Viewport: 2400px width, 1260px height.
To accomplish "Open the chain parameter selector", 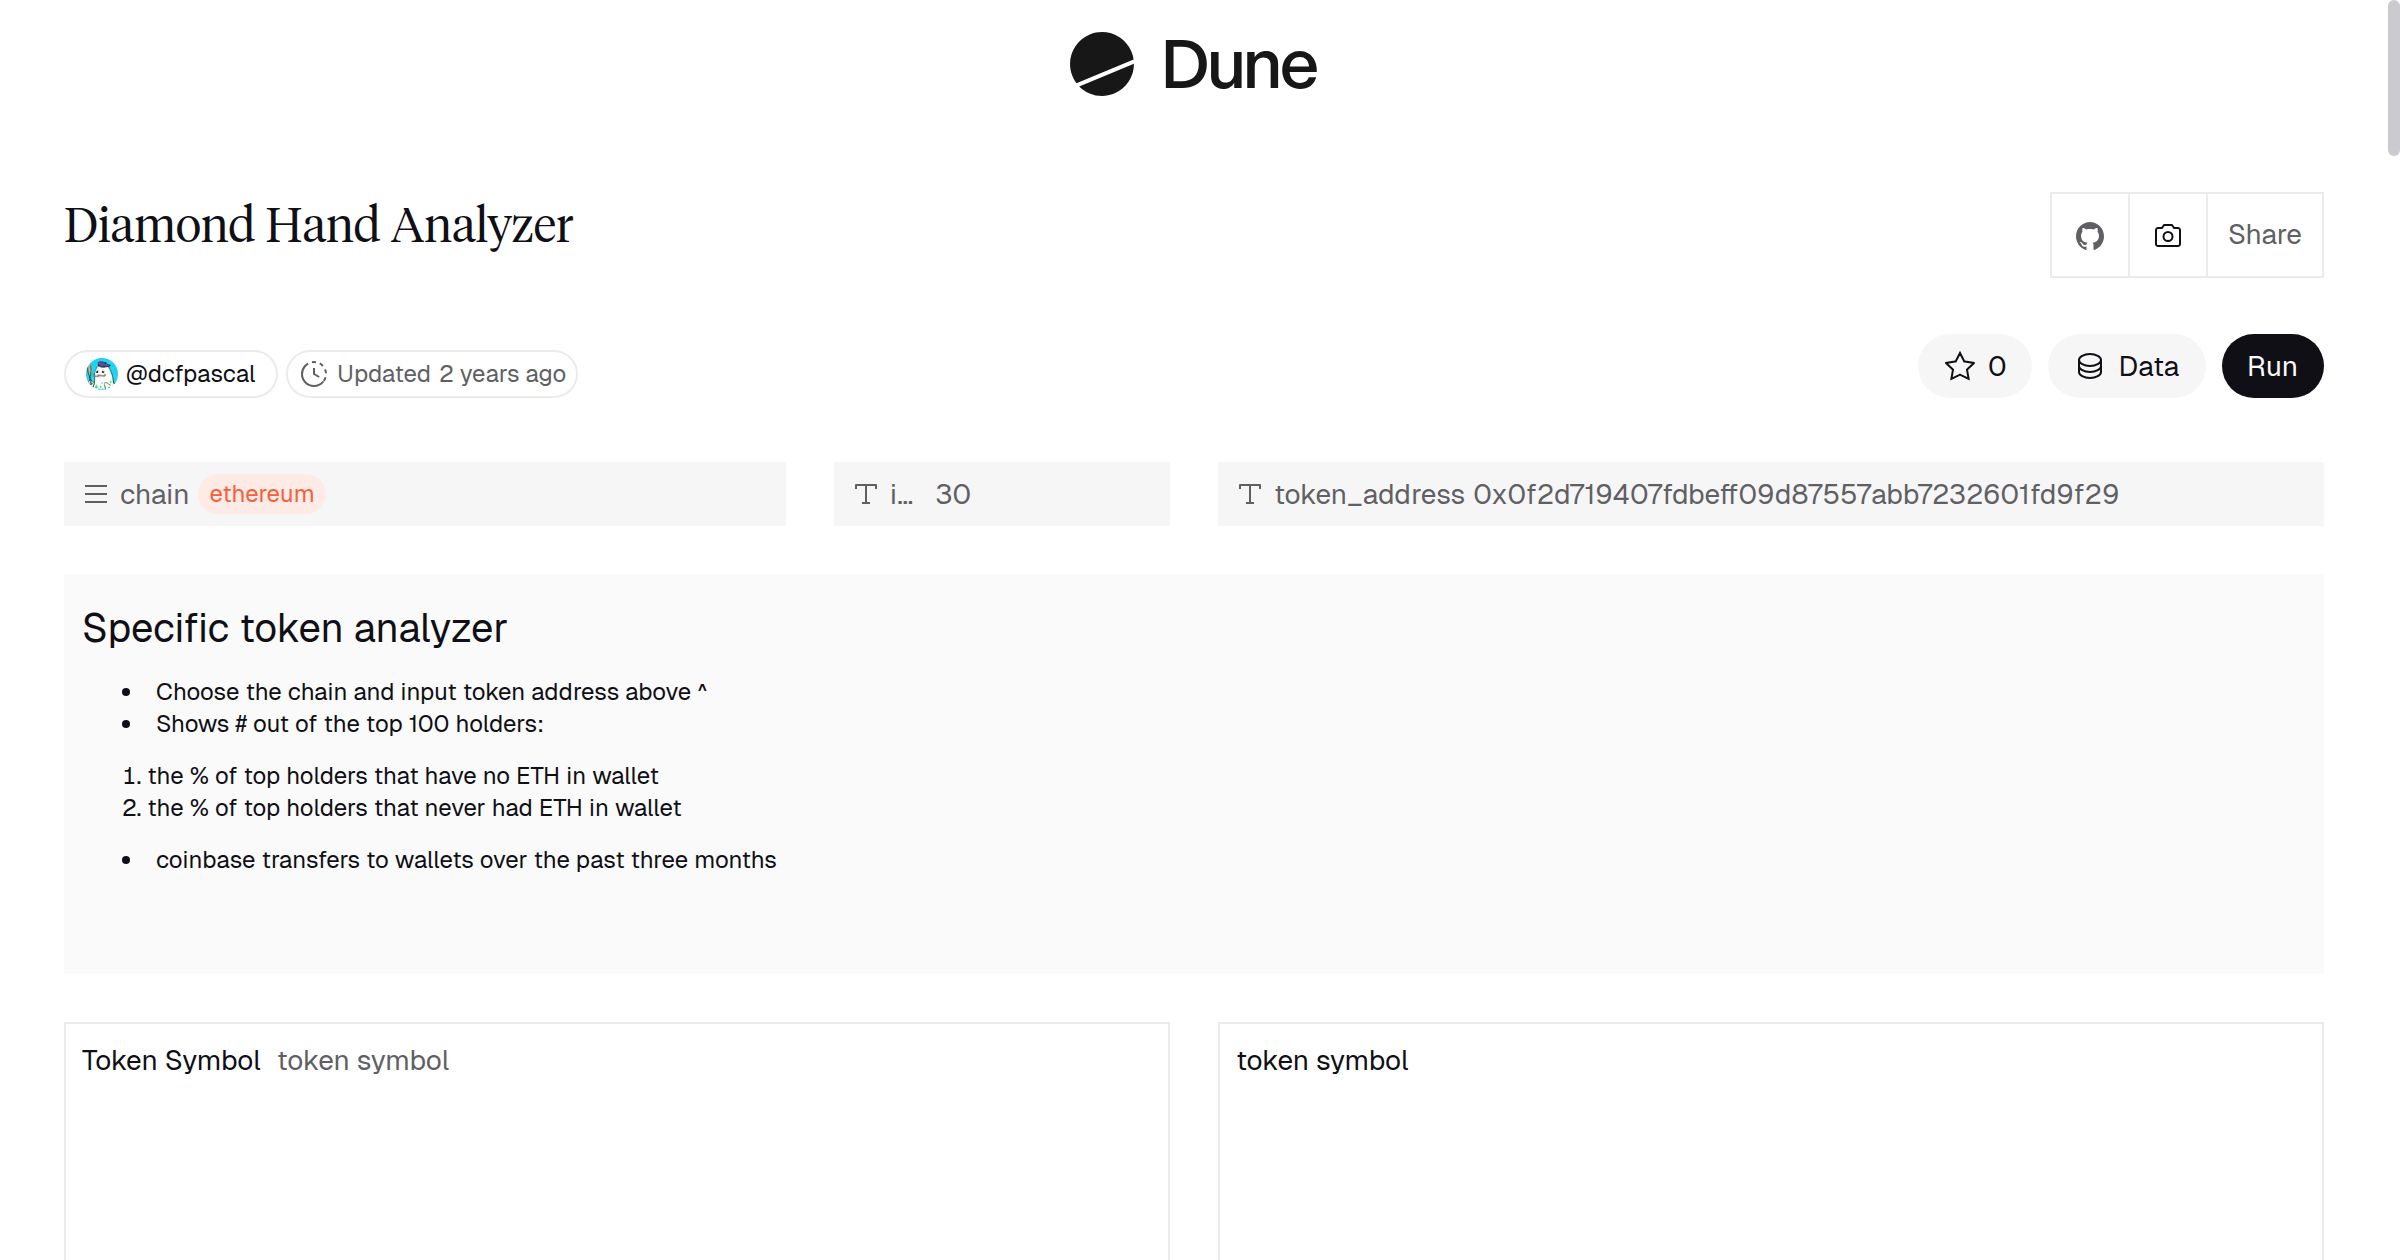I will (425, 493).
